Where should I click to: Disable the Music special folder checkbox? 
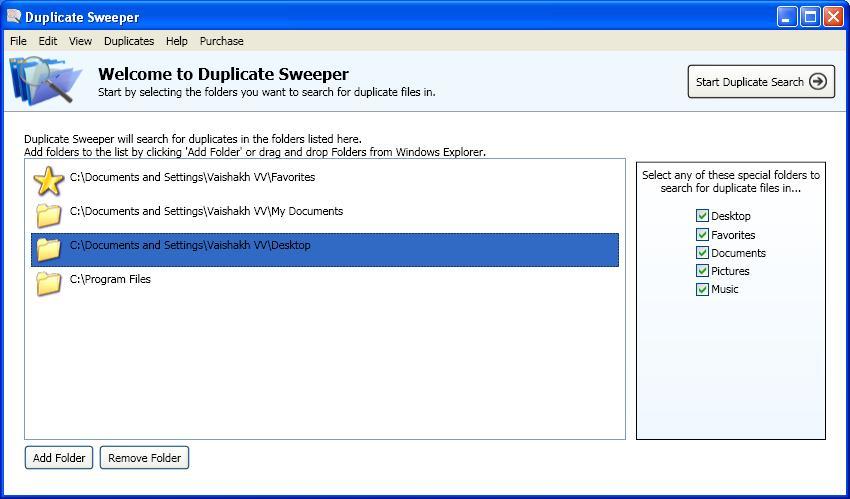coord(702,289)
